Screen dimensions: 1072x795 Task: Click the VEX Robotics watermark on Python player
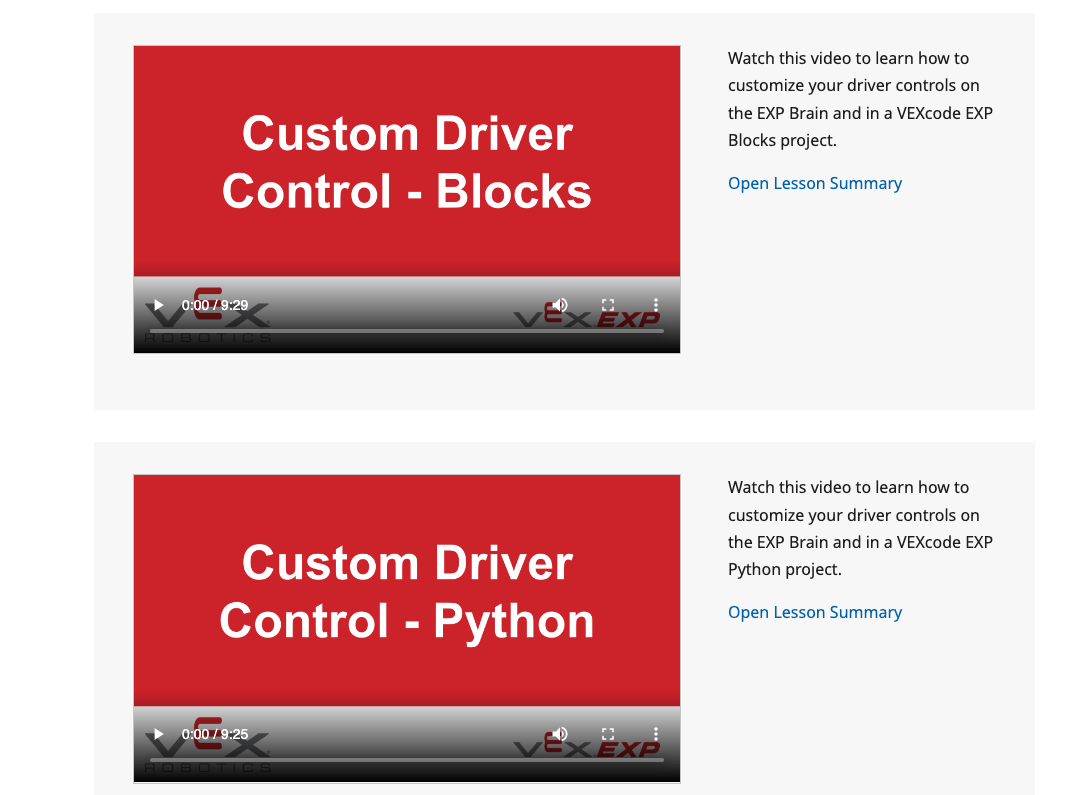coord(207,749)
